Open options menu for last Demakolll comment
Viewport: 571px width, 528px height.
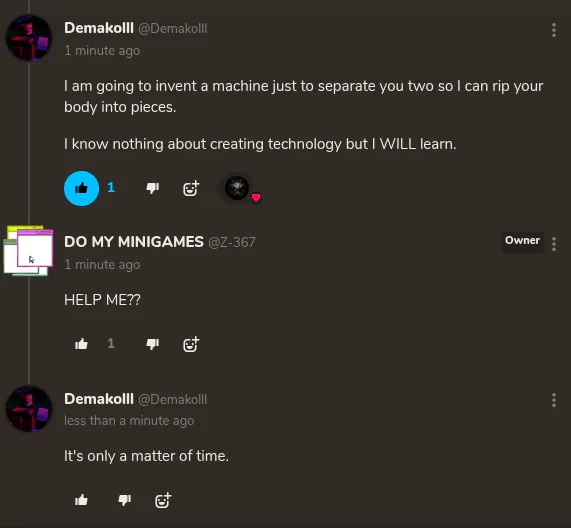(x=554, y=400)
